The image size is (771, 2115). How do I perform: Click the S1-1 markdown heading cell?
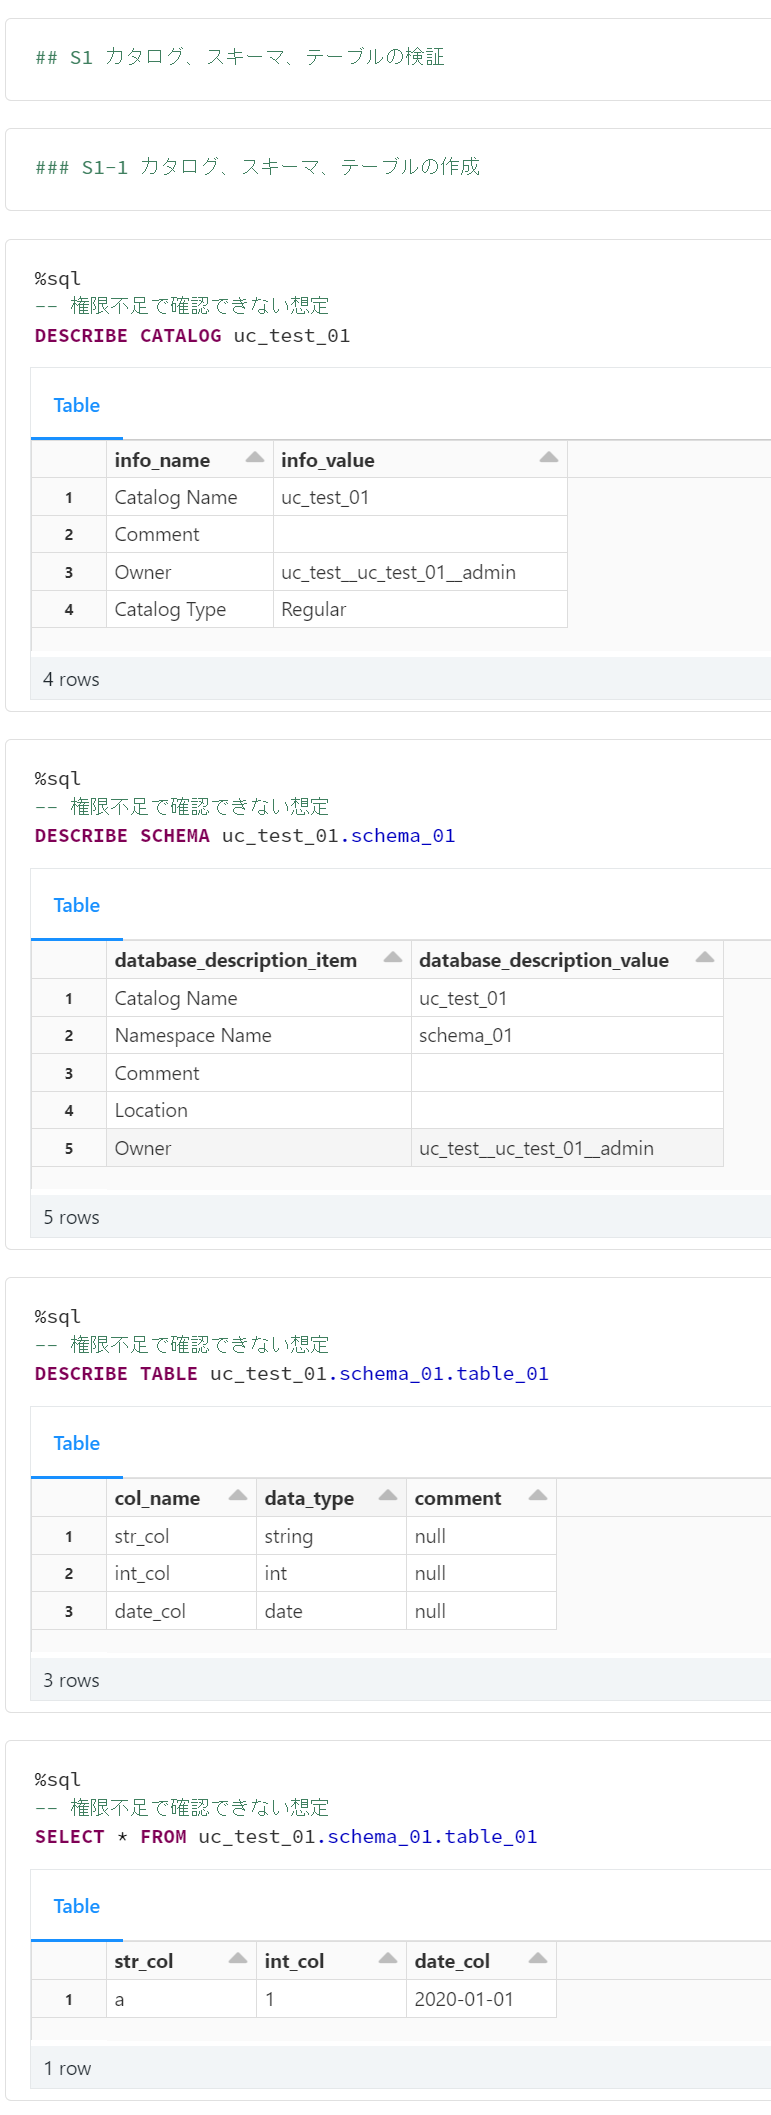pos(258,167)
